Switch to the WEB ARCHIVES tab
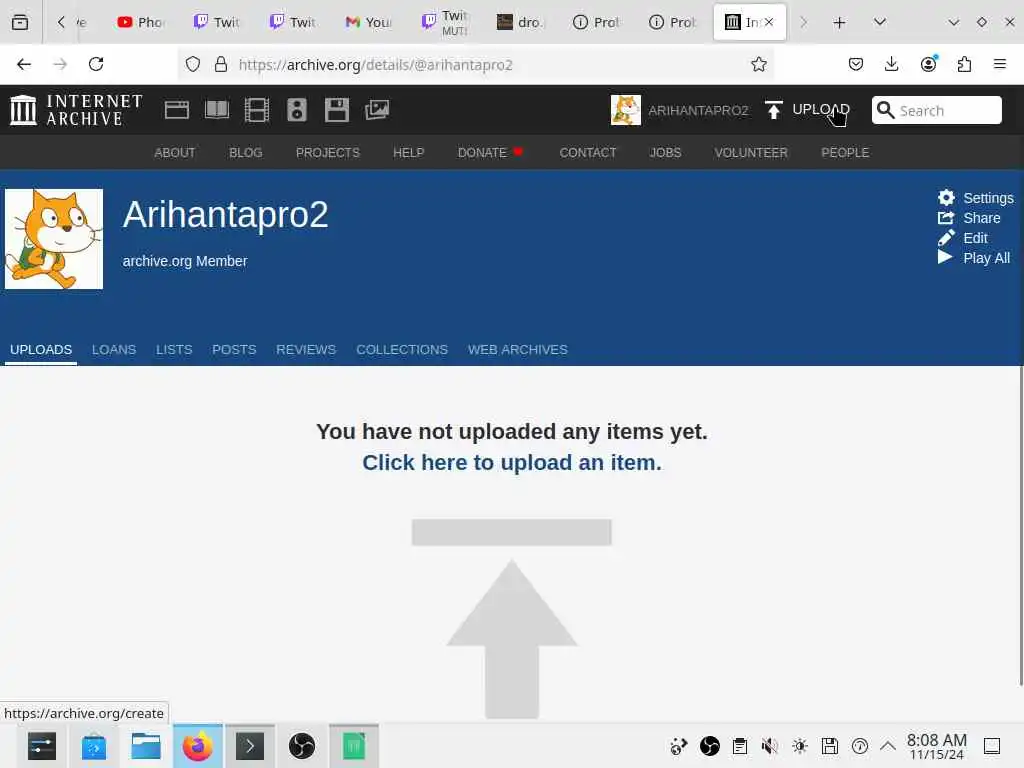1024x768 pixels. (x=517, y=350)
